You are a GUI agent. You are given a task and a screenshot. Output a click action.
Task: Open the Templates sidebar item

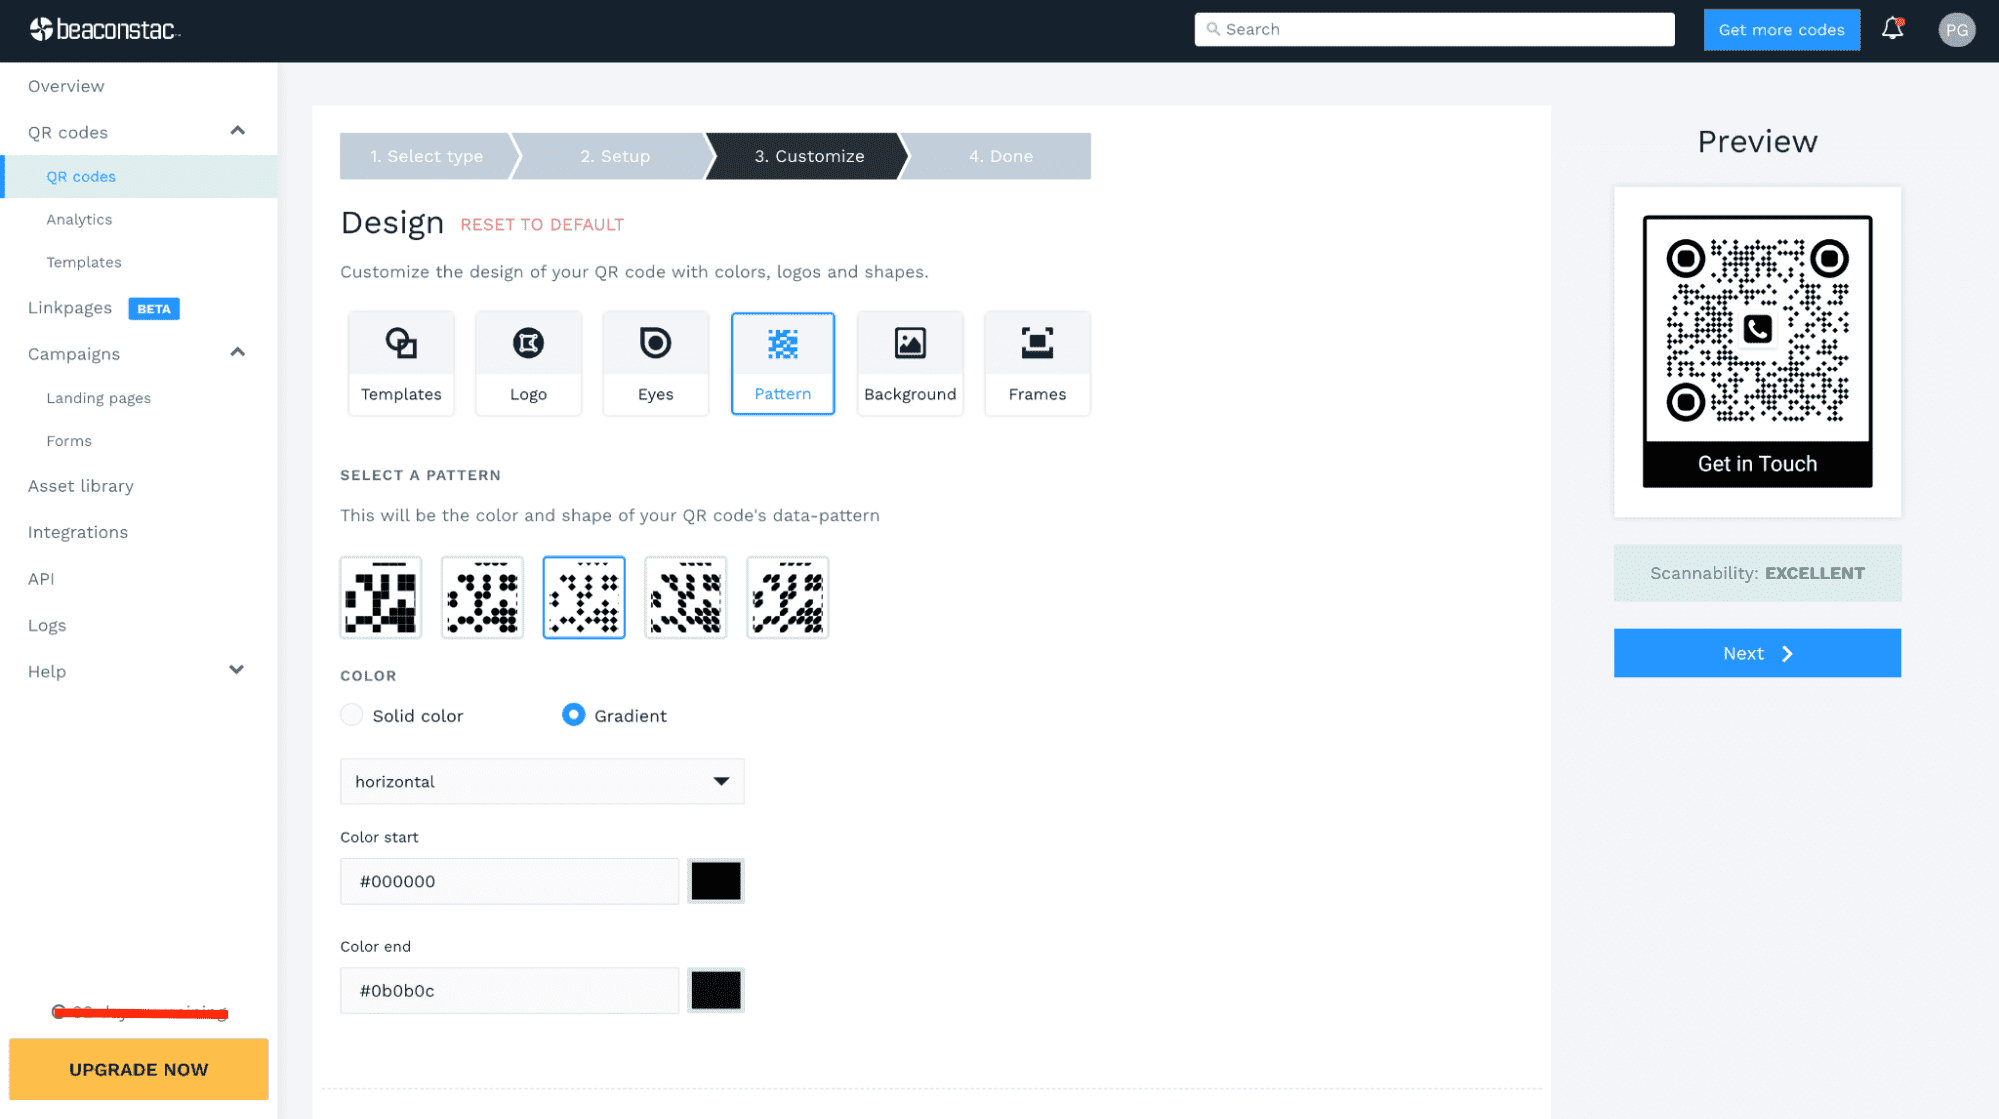[84, 261]
